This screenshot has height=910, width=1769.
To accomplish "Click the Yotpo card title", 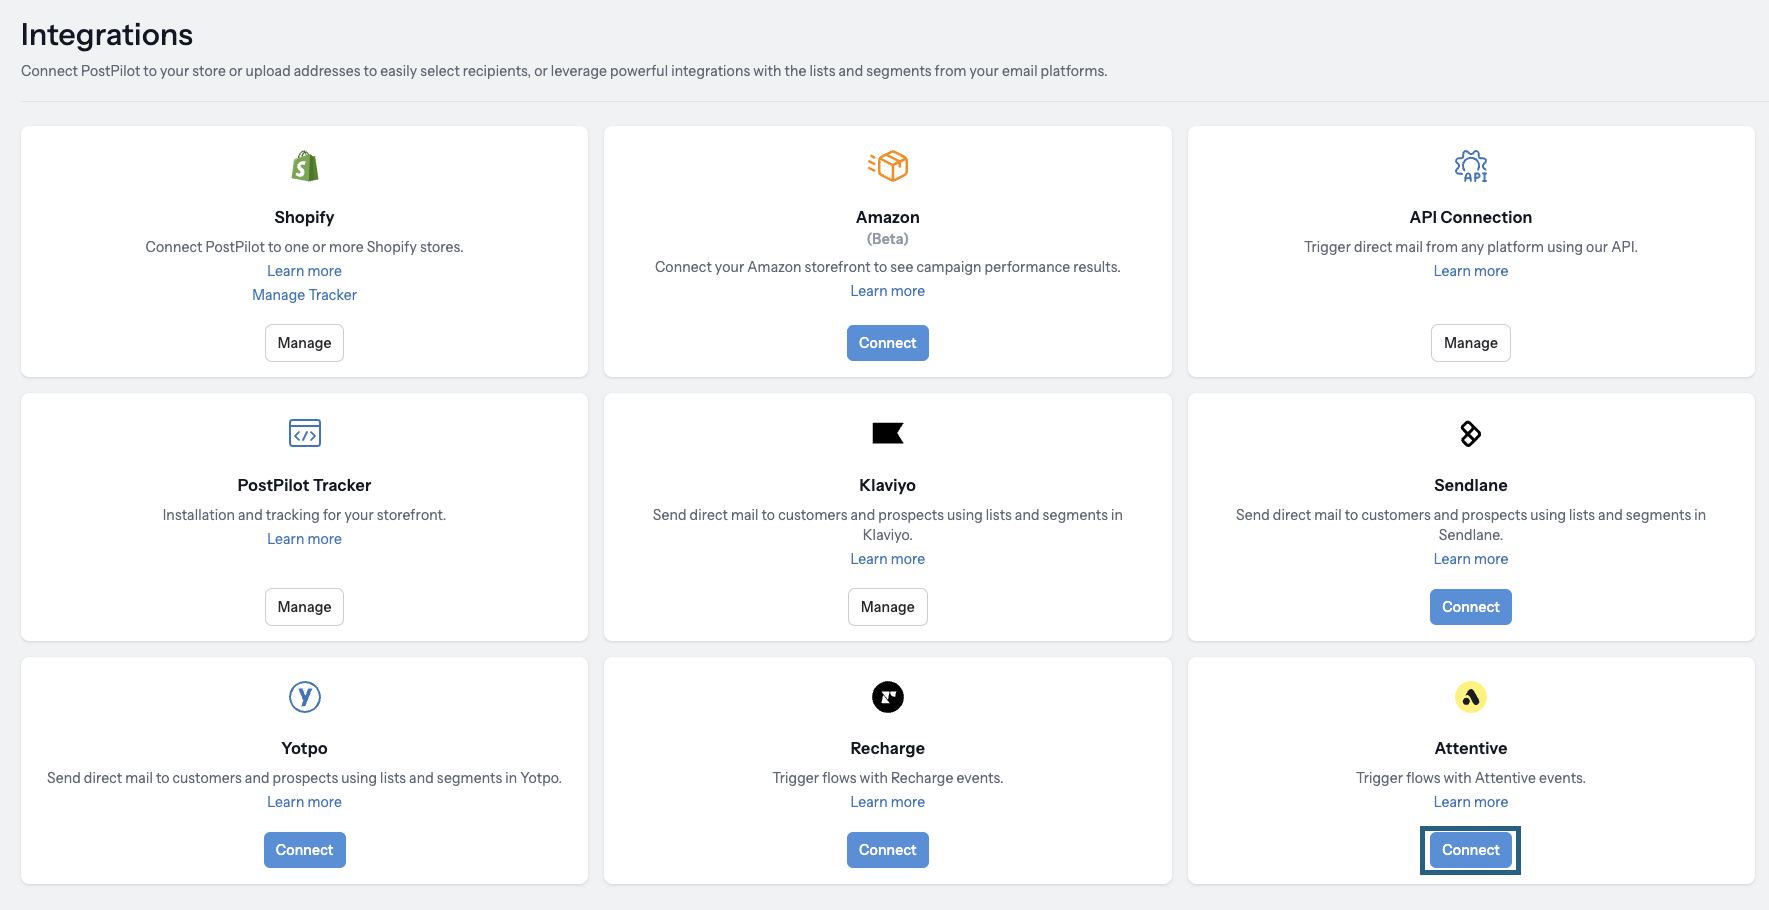I will [305, 748].
